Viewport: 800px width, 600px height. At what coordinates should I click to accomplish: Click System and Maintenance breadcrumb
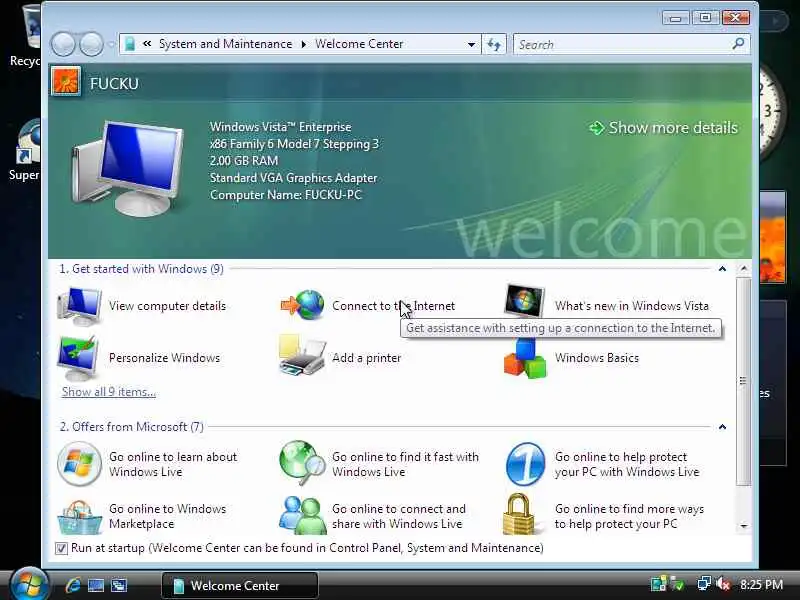click(x=226, y=44)
